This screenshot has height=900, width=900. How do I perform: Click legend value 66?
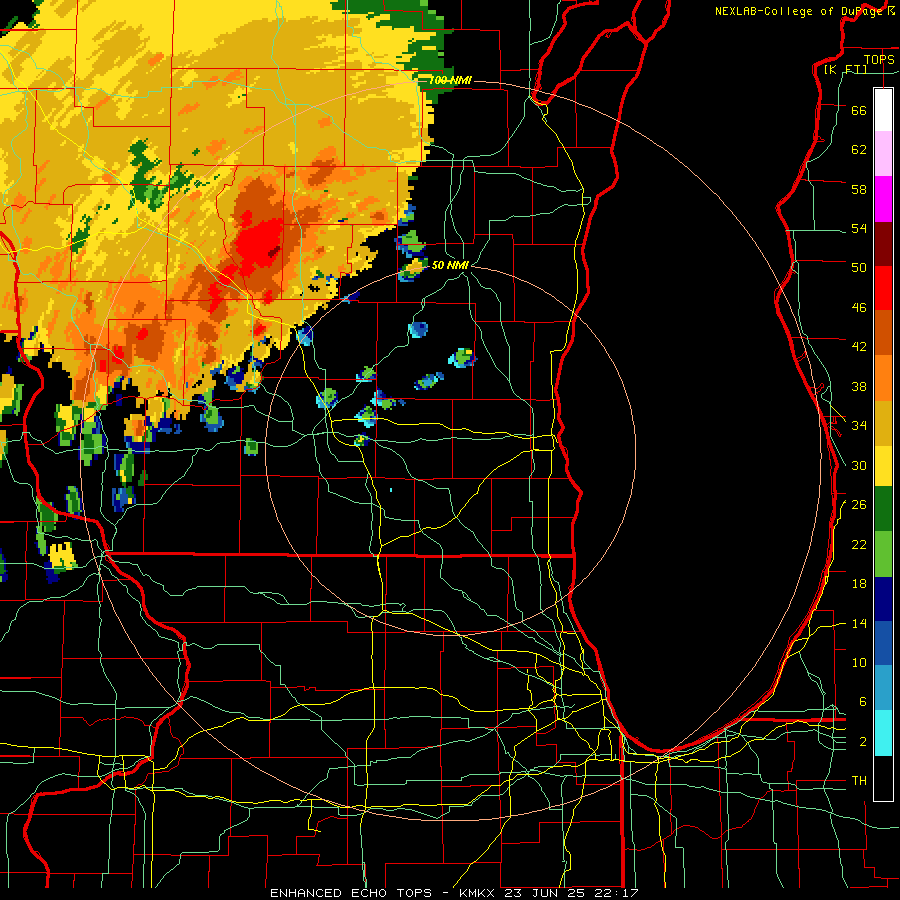859,110
